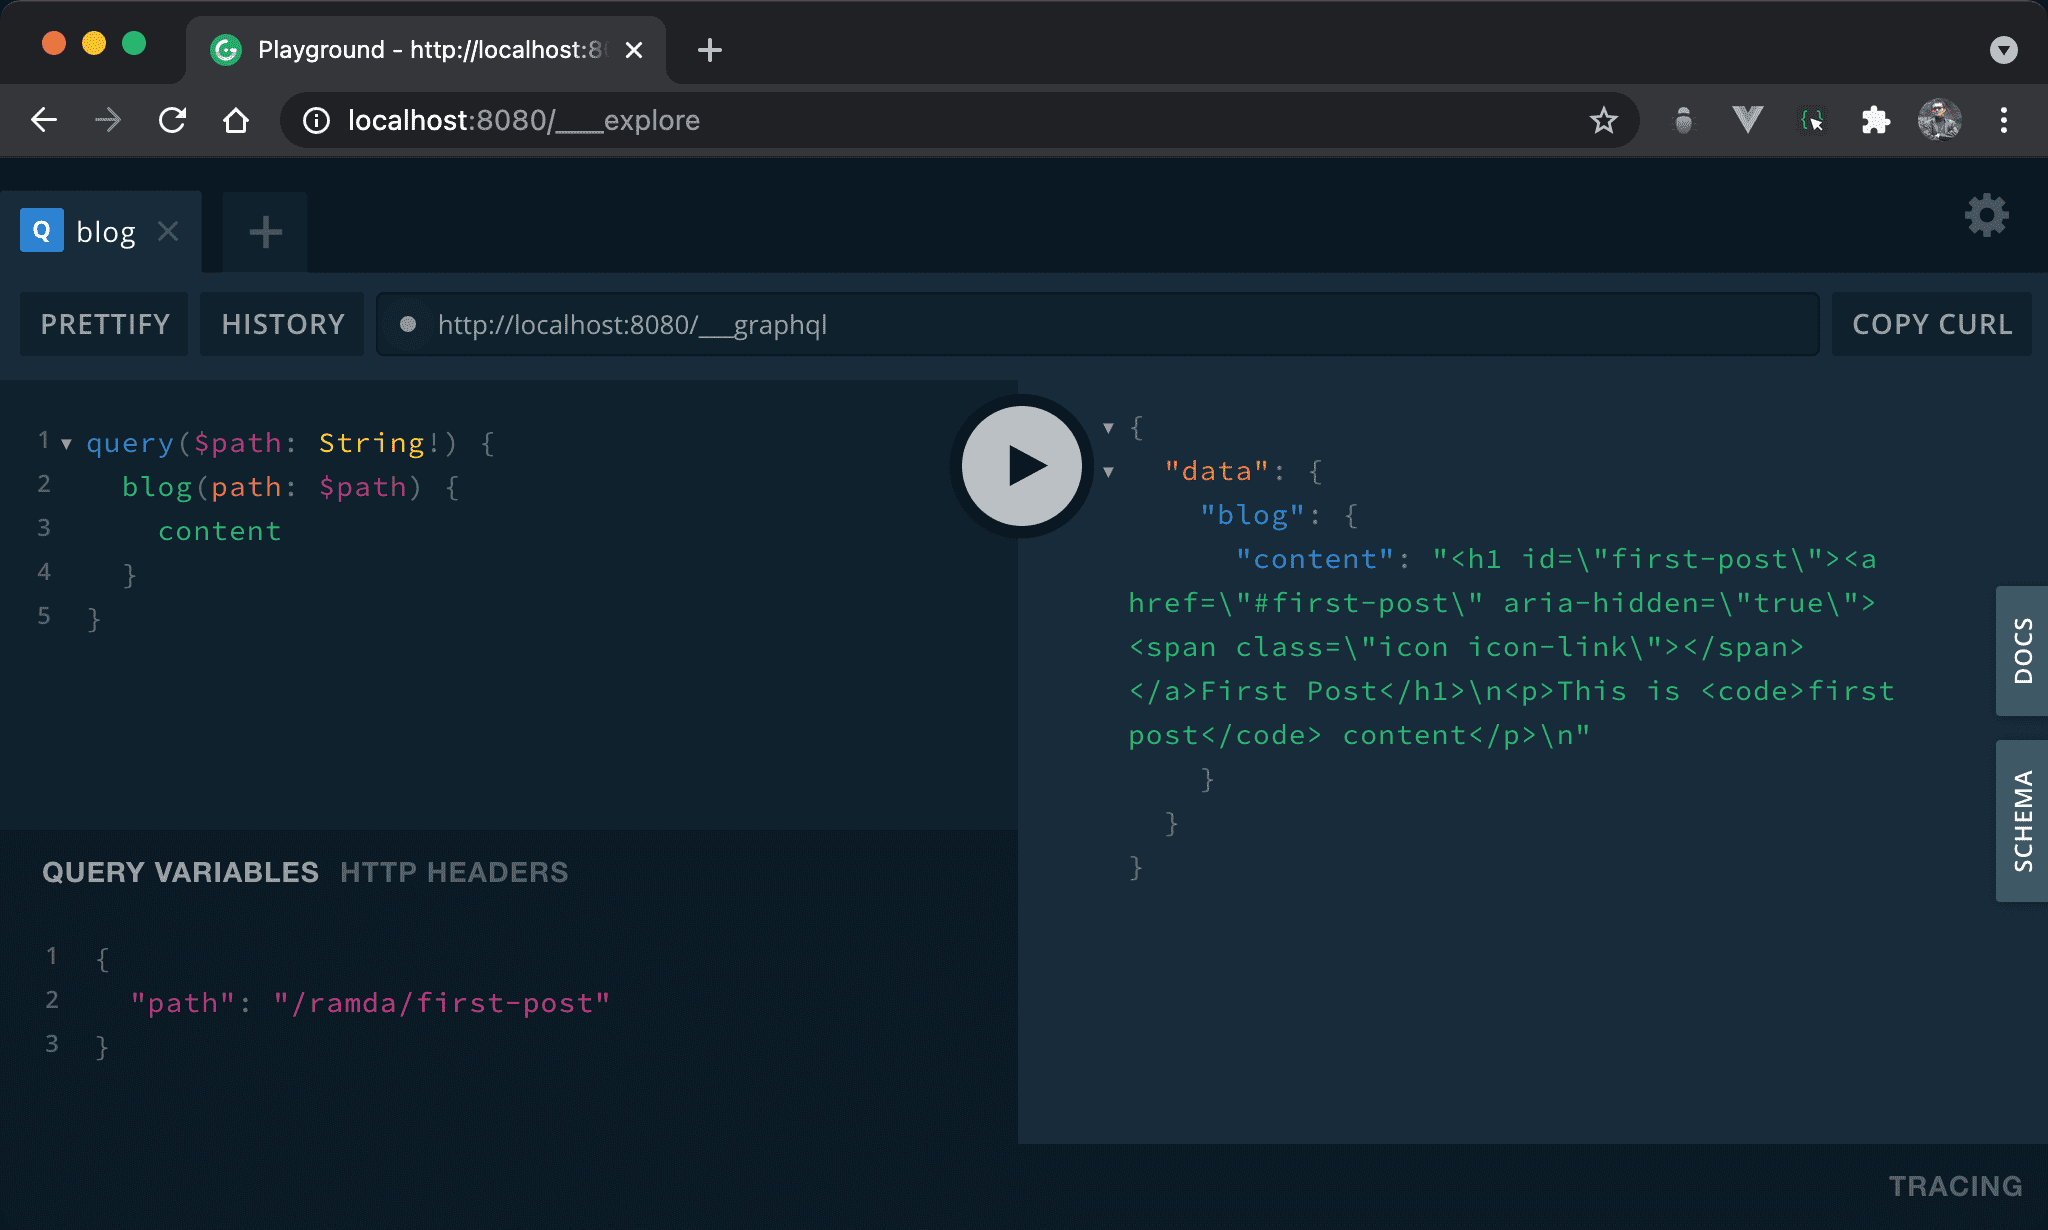Click the braces cursor extension icon

[1811, 120]
